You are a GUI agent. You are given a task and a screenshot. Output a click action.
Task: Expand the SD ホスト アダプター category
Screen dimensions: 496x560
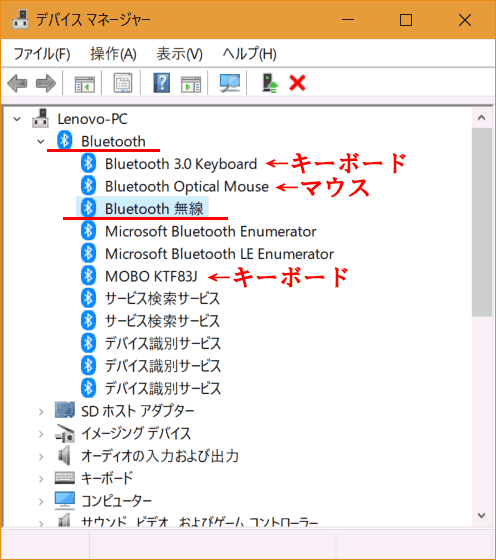pyautogui.click(x=41, y=412)
